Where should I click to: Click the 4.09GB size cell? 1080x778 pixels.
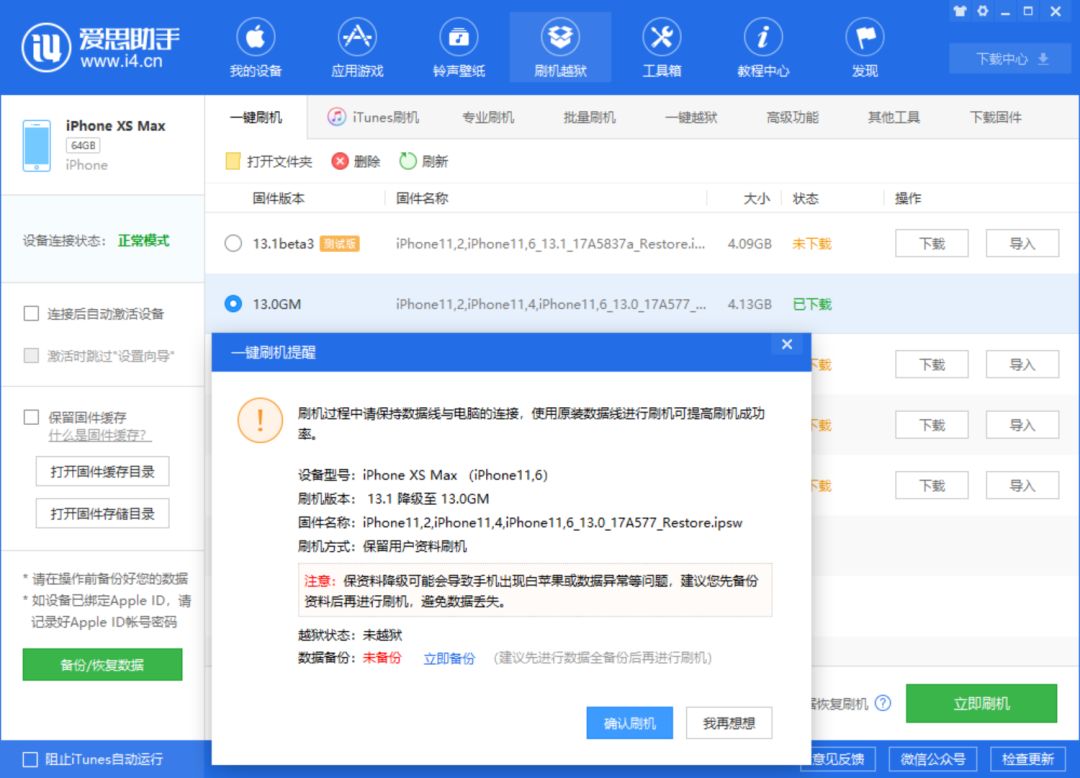click(749, 243)
